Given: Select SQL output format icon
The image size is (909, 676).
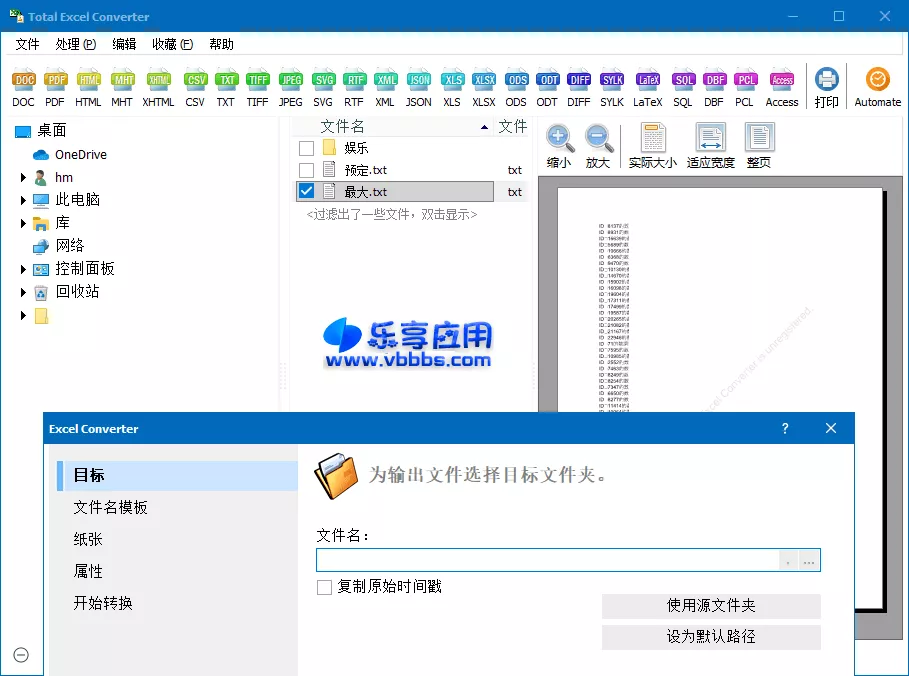Looking at the screenshot, I should 683,80.
